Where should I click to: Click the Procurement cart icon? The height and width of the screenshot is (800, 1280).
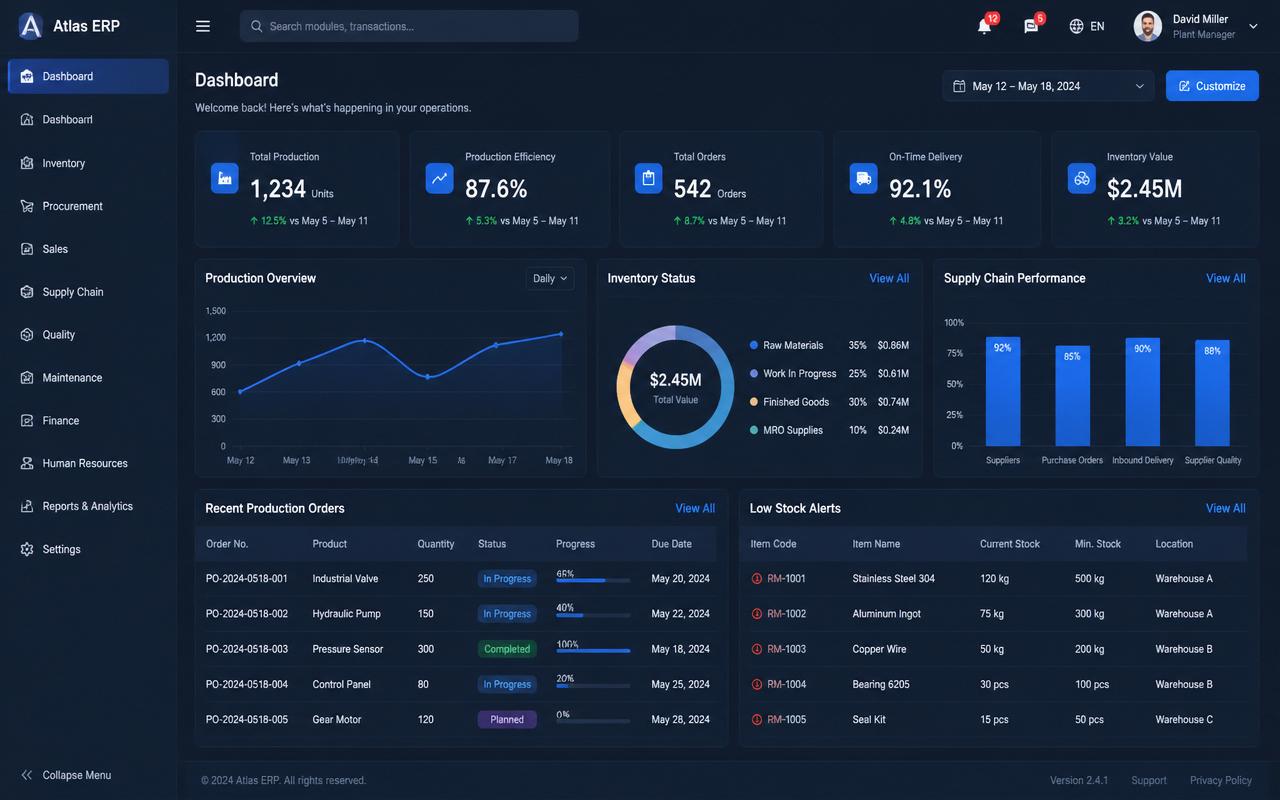[27, 206]
